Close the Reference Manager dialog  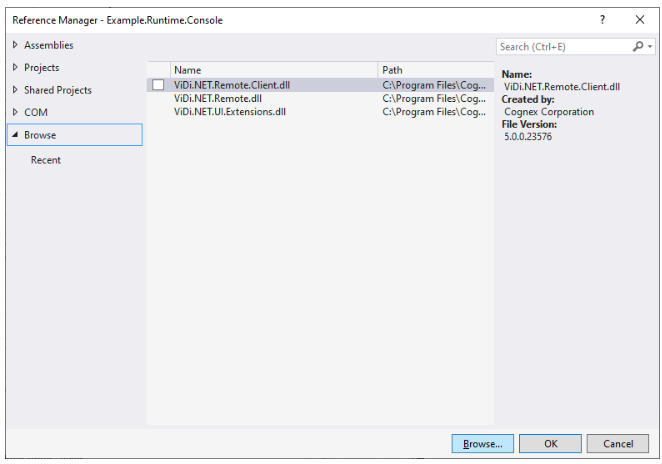click(x=639, y=20)
